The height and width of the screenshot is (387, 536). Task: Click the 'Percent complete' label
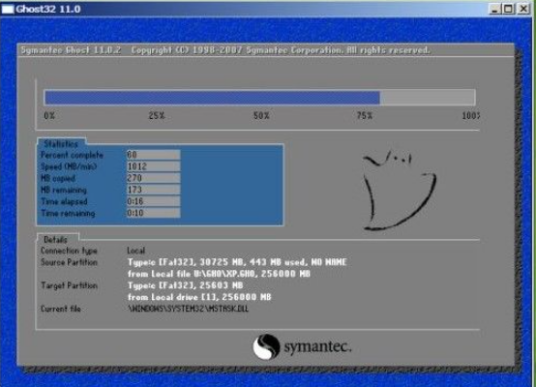tap(72, 155)
